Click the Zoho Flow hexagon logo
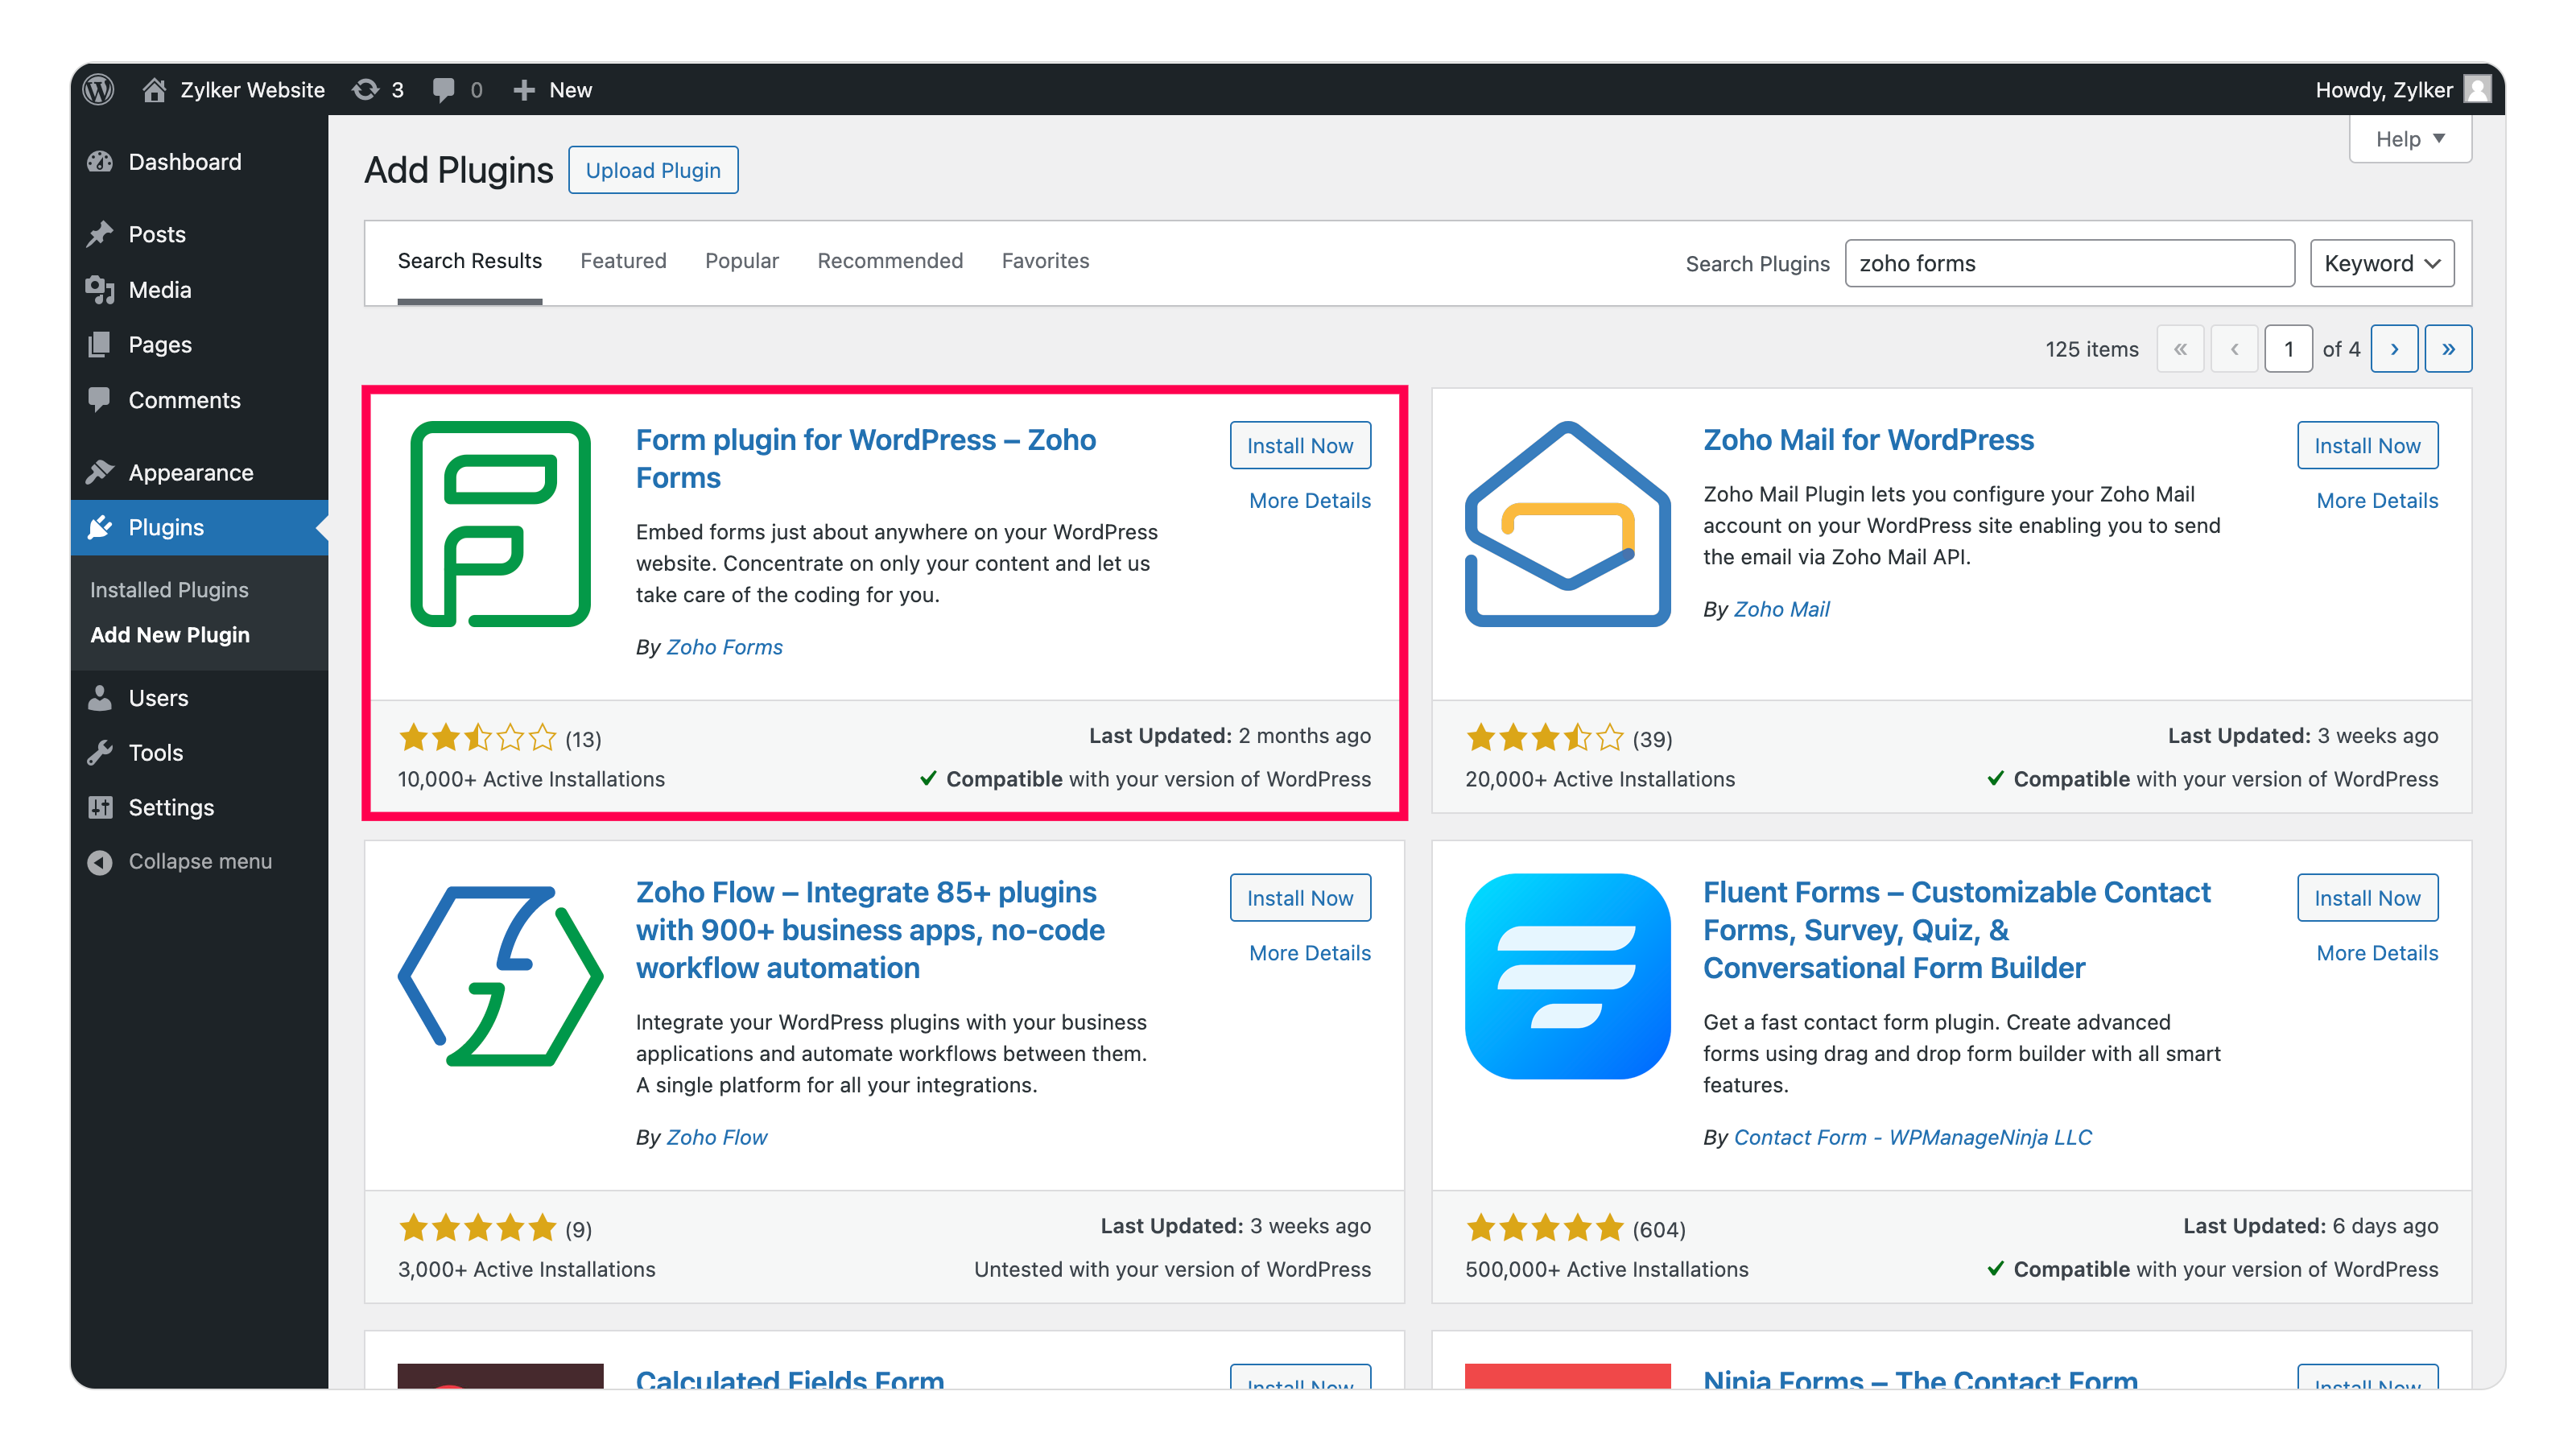Screen dimensions: 2576x1449 coord(500,976)
